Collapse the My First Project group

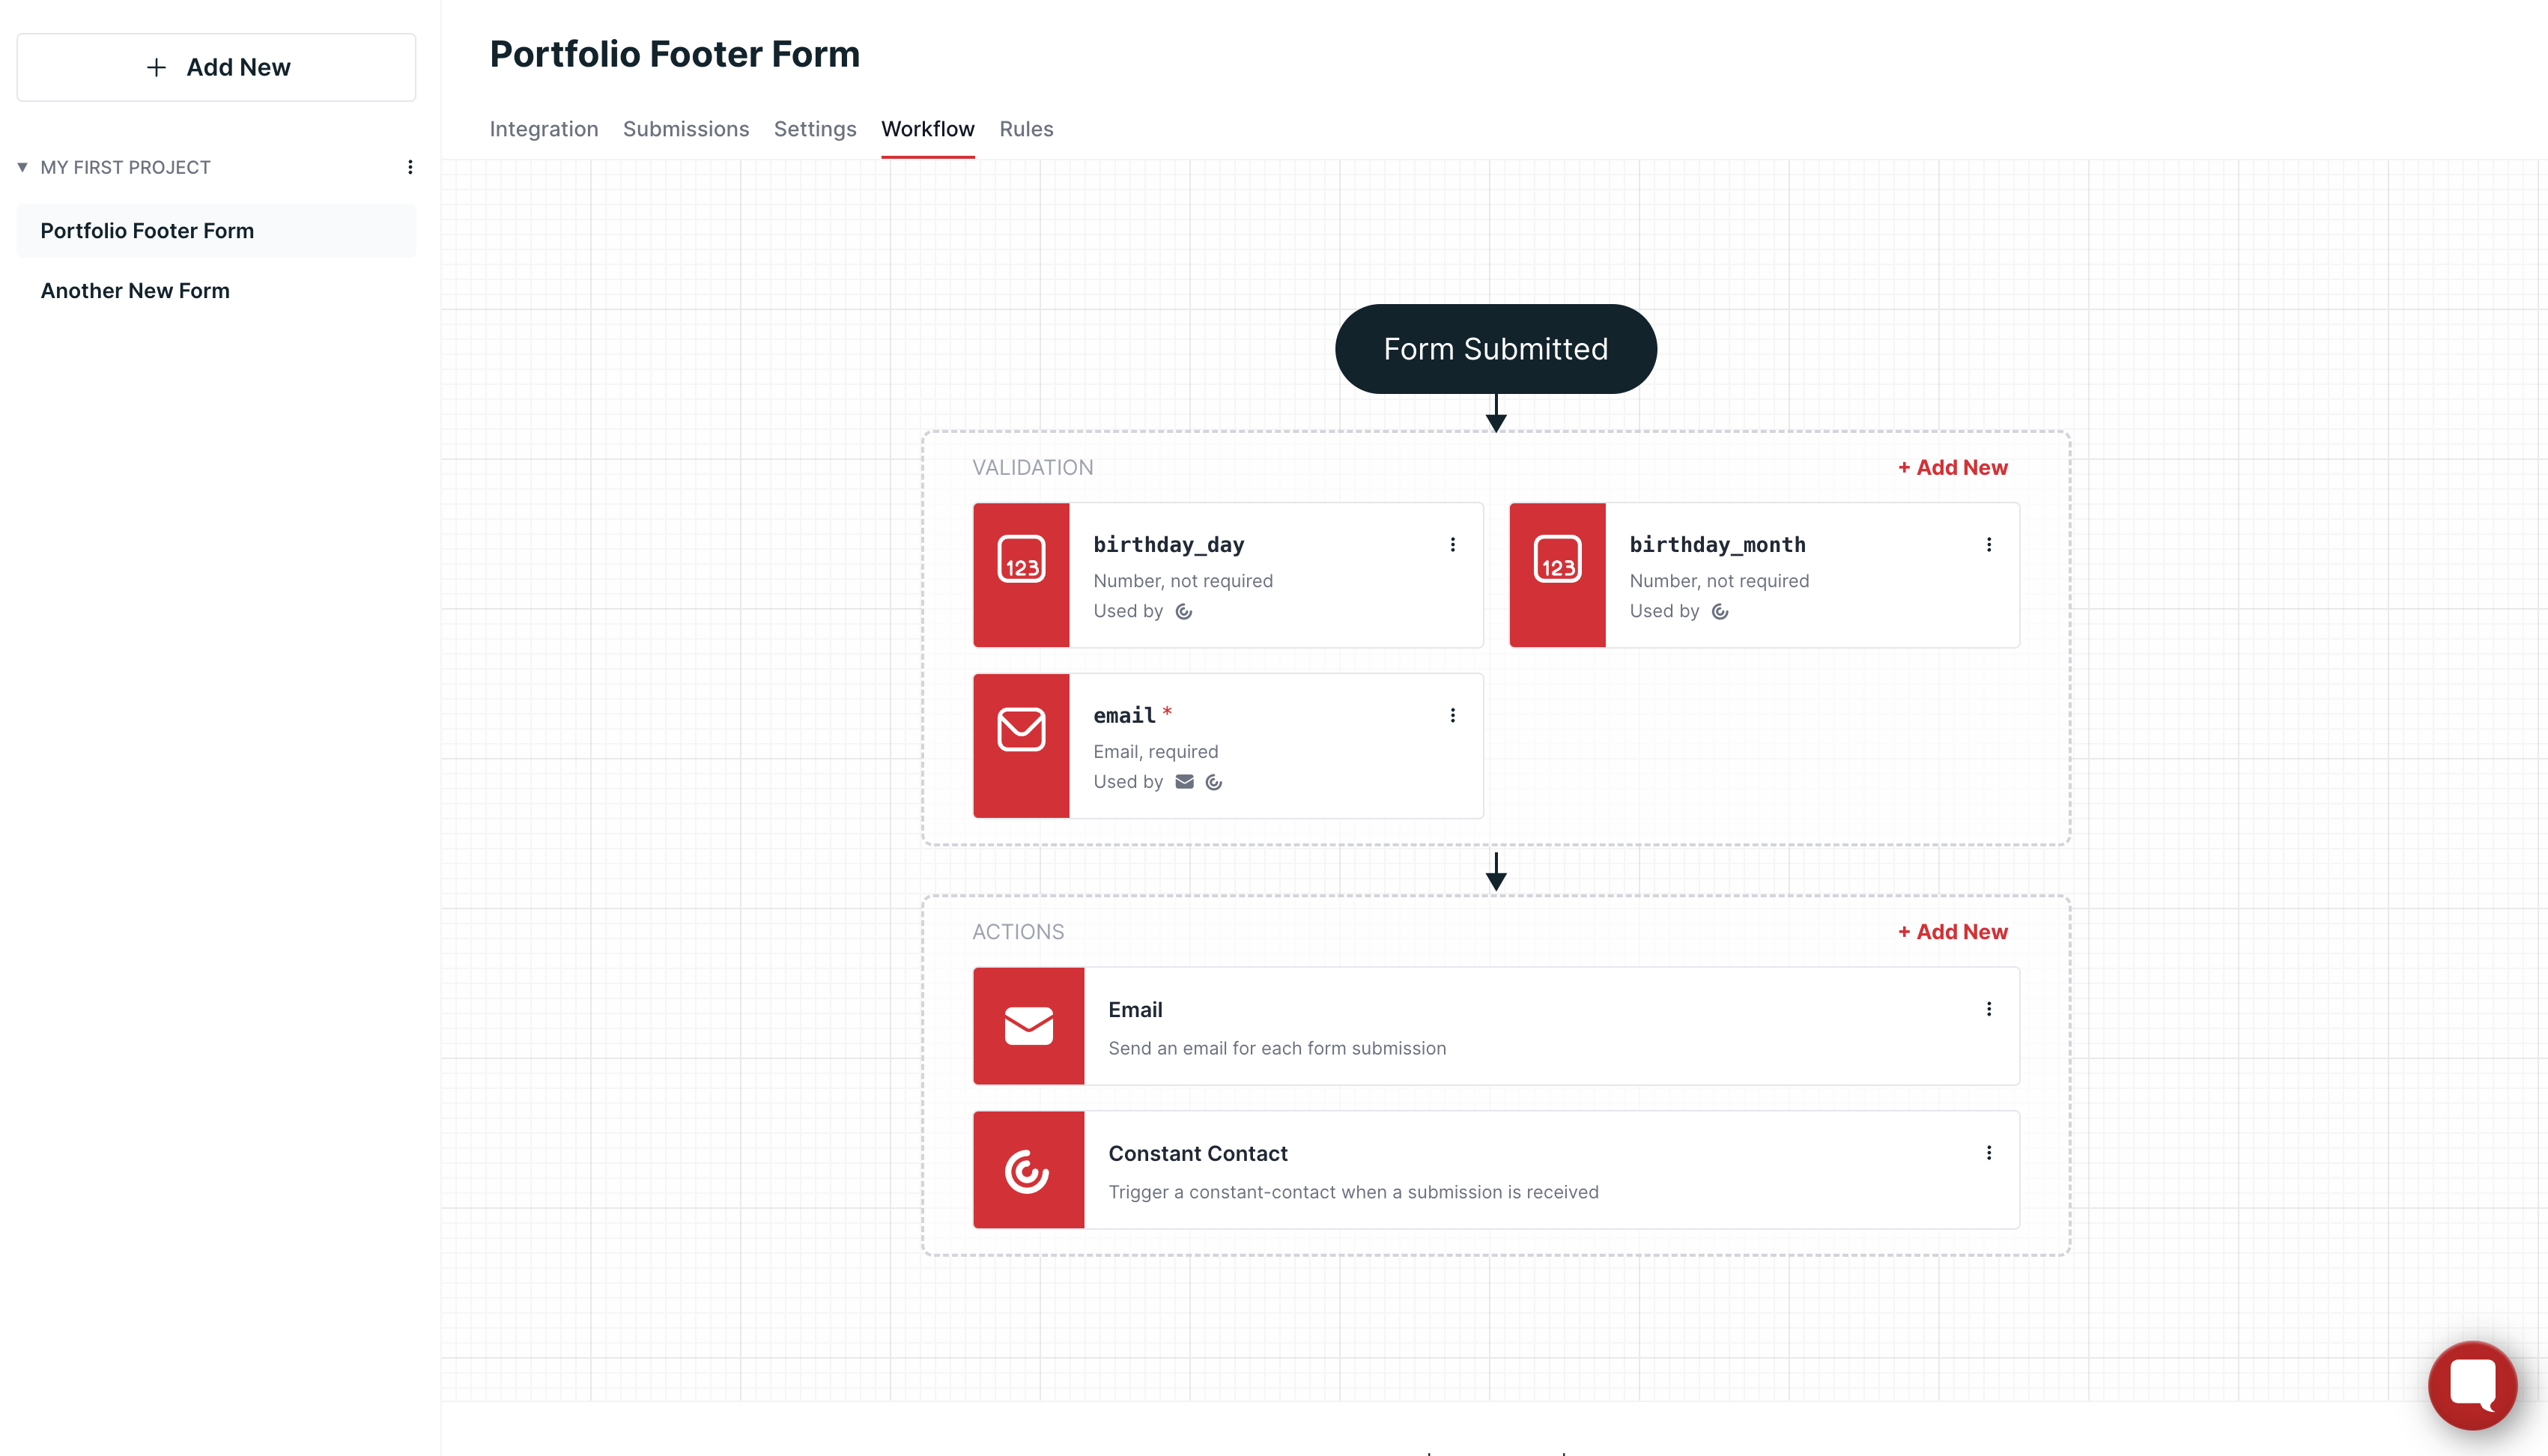[x=22, y=168]
